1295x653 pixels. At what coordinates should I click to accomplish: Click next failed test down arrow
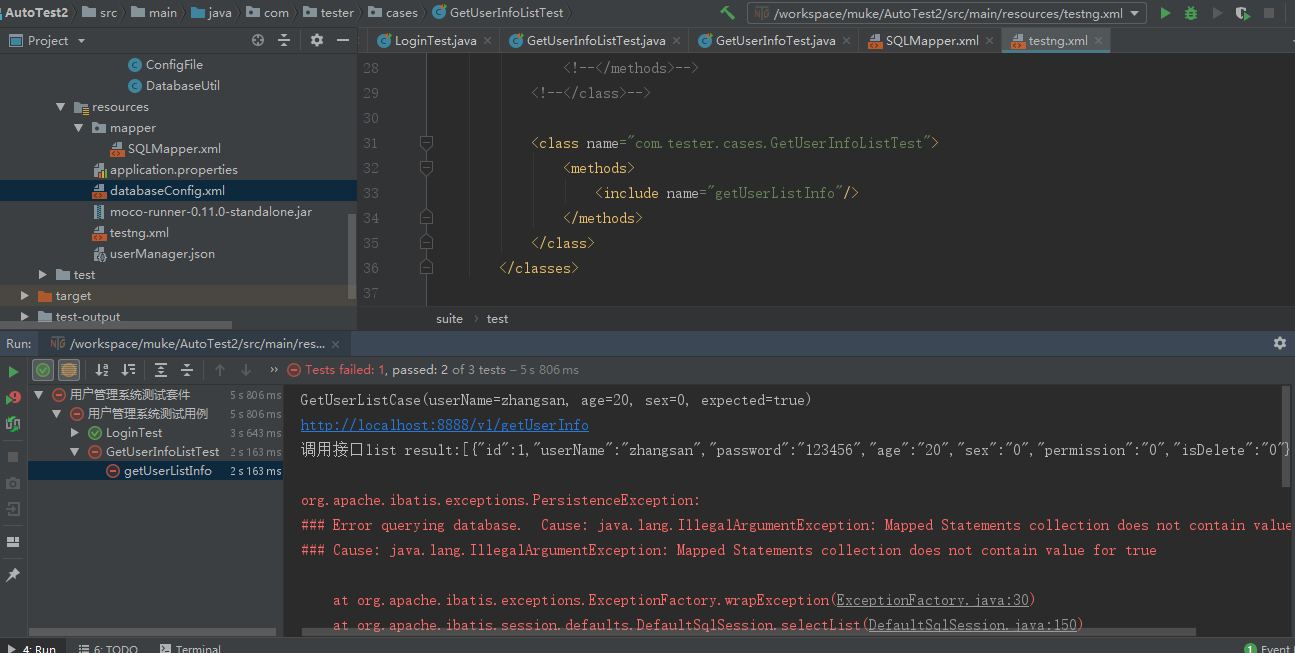coord(246,370)
